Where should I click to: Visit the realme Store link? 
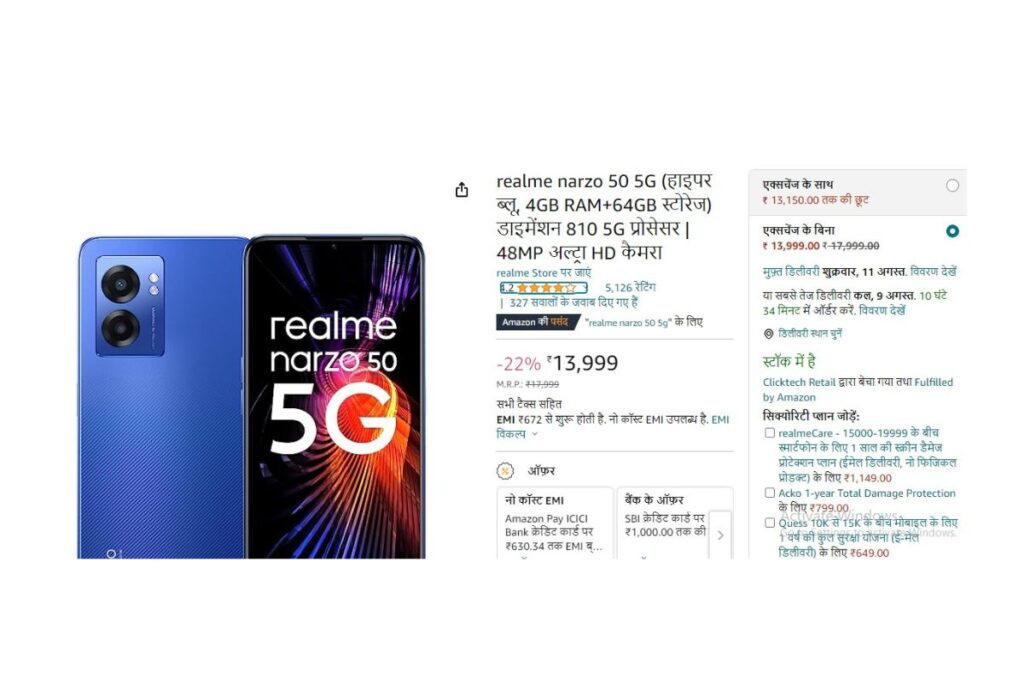point(543,273)
